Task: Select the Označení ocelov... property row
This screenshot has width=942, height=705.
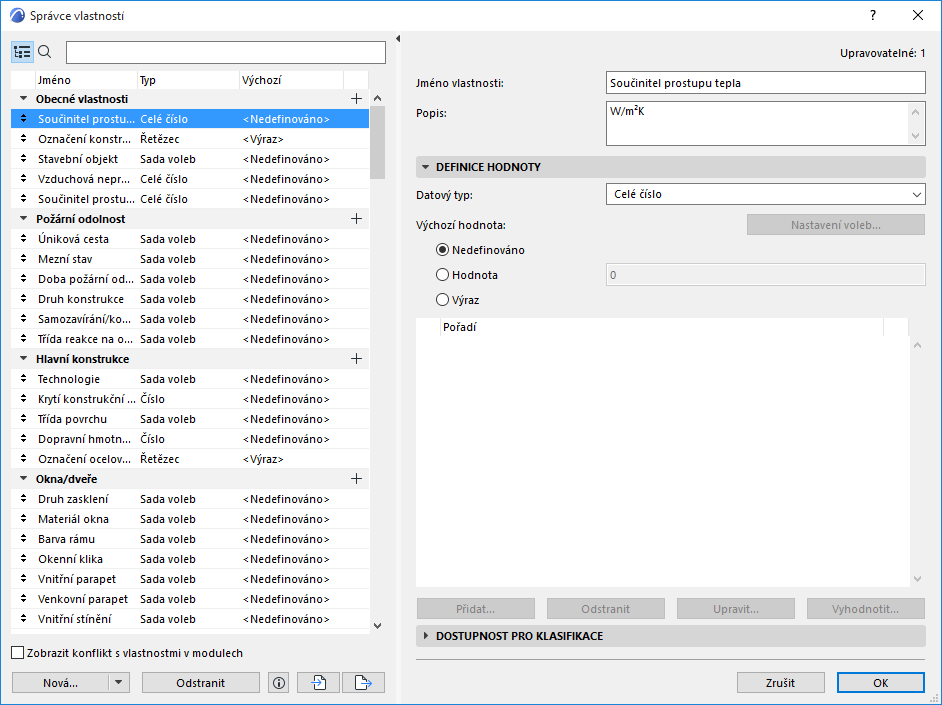Action: click(190, 459)
